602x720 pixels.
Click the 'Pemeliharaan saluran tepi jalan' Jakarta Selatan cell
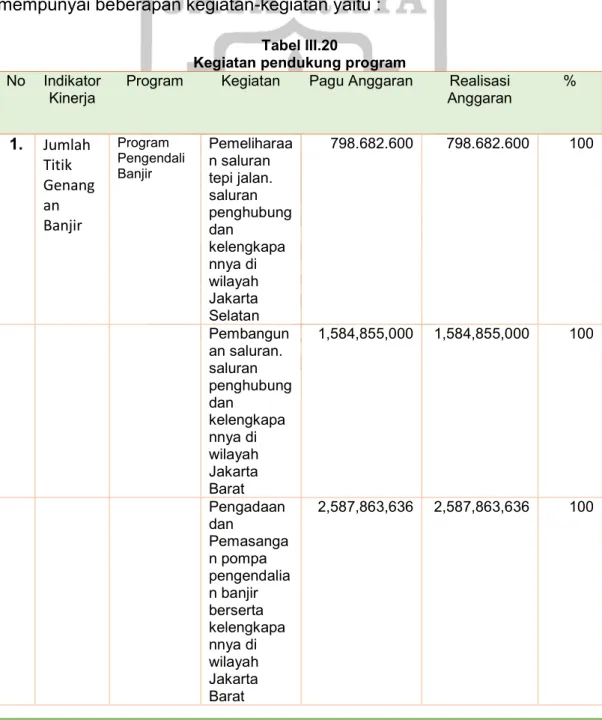pos(250,229)
